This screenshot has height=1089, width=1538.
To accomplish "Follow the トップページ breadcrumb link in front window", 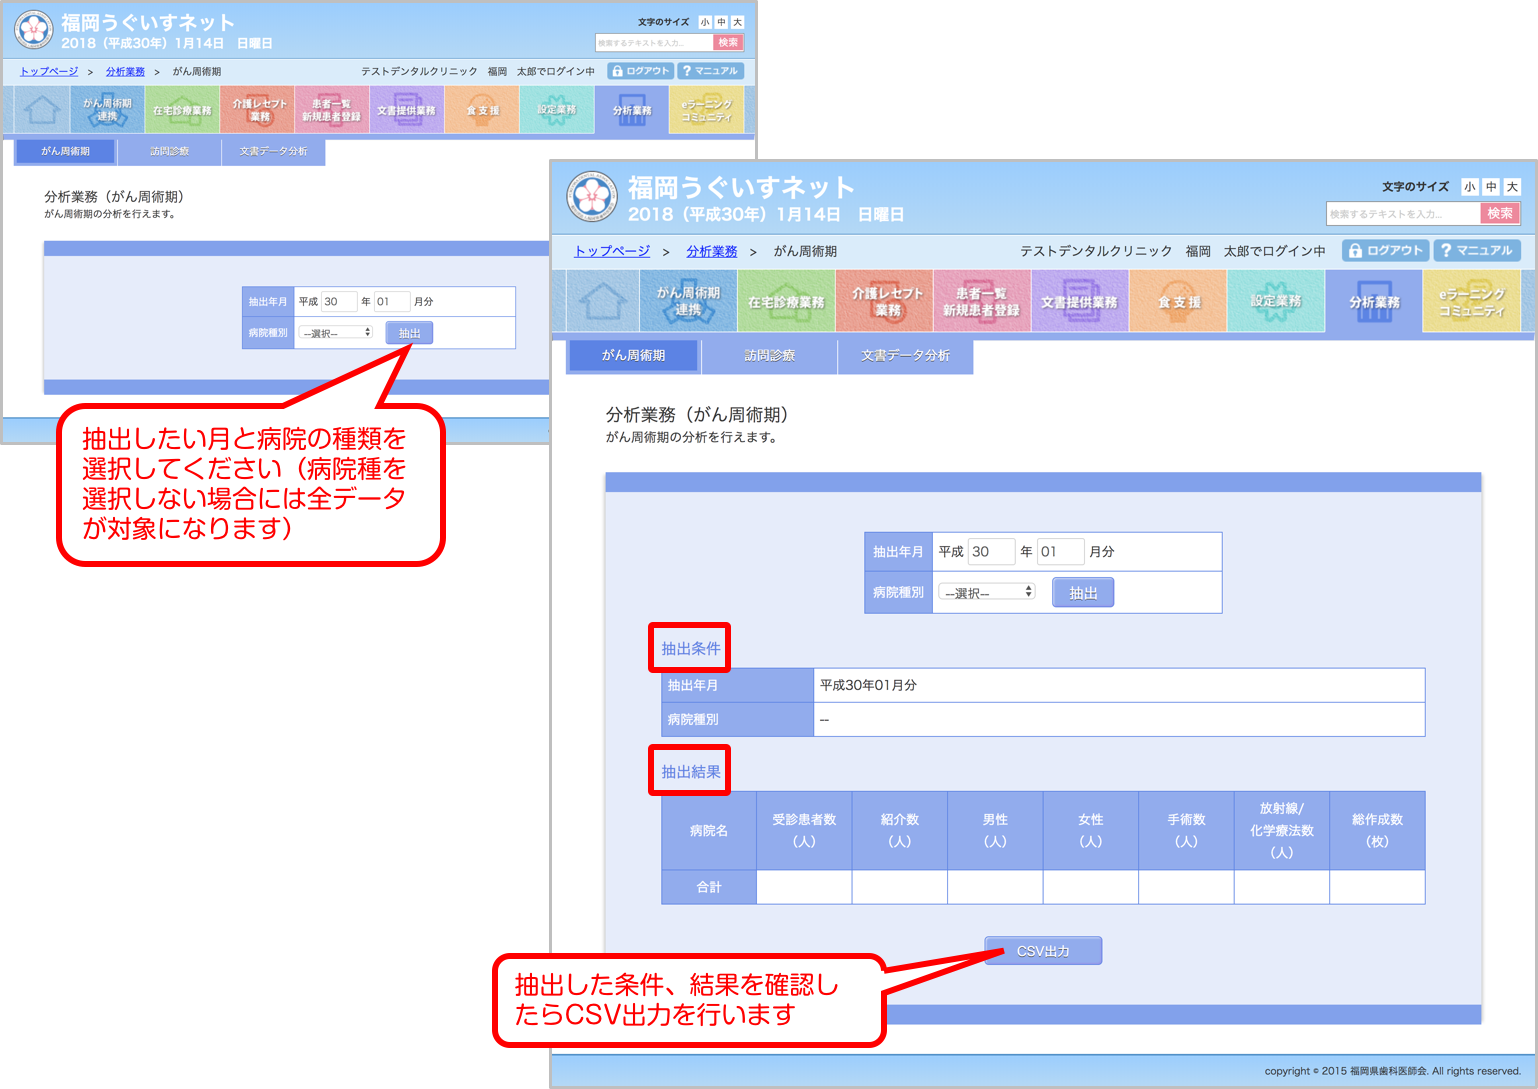I will tap(612, 251).
